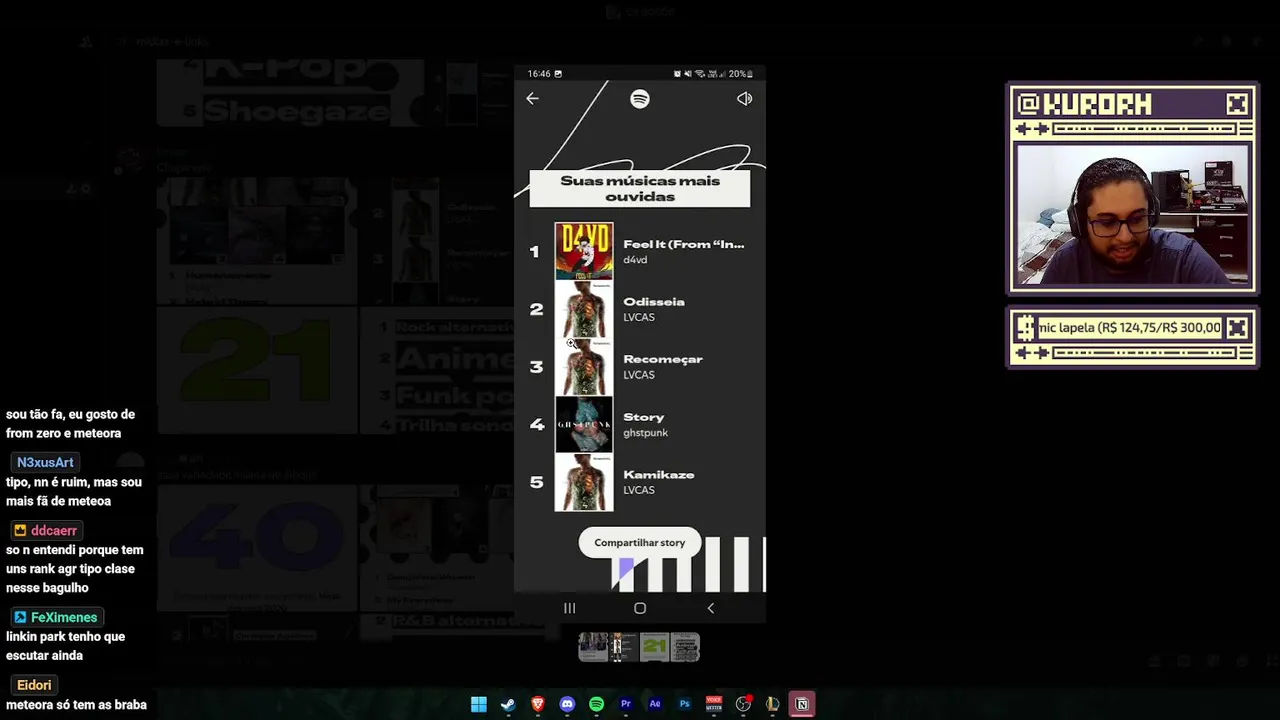The width and height of the screenshot is (1280, 720).
Task: Select the first thumbnail in image strip
Action: (593, 647)
